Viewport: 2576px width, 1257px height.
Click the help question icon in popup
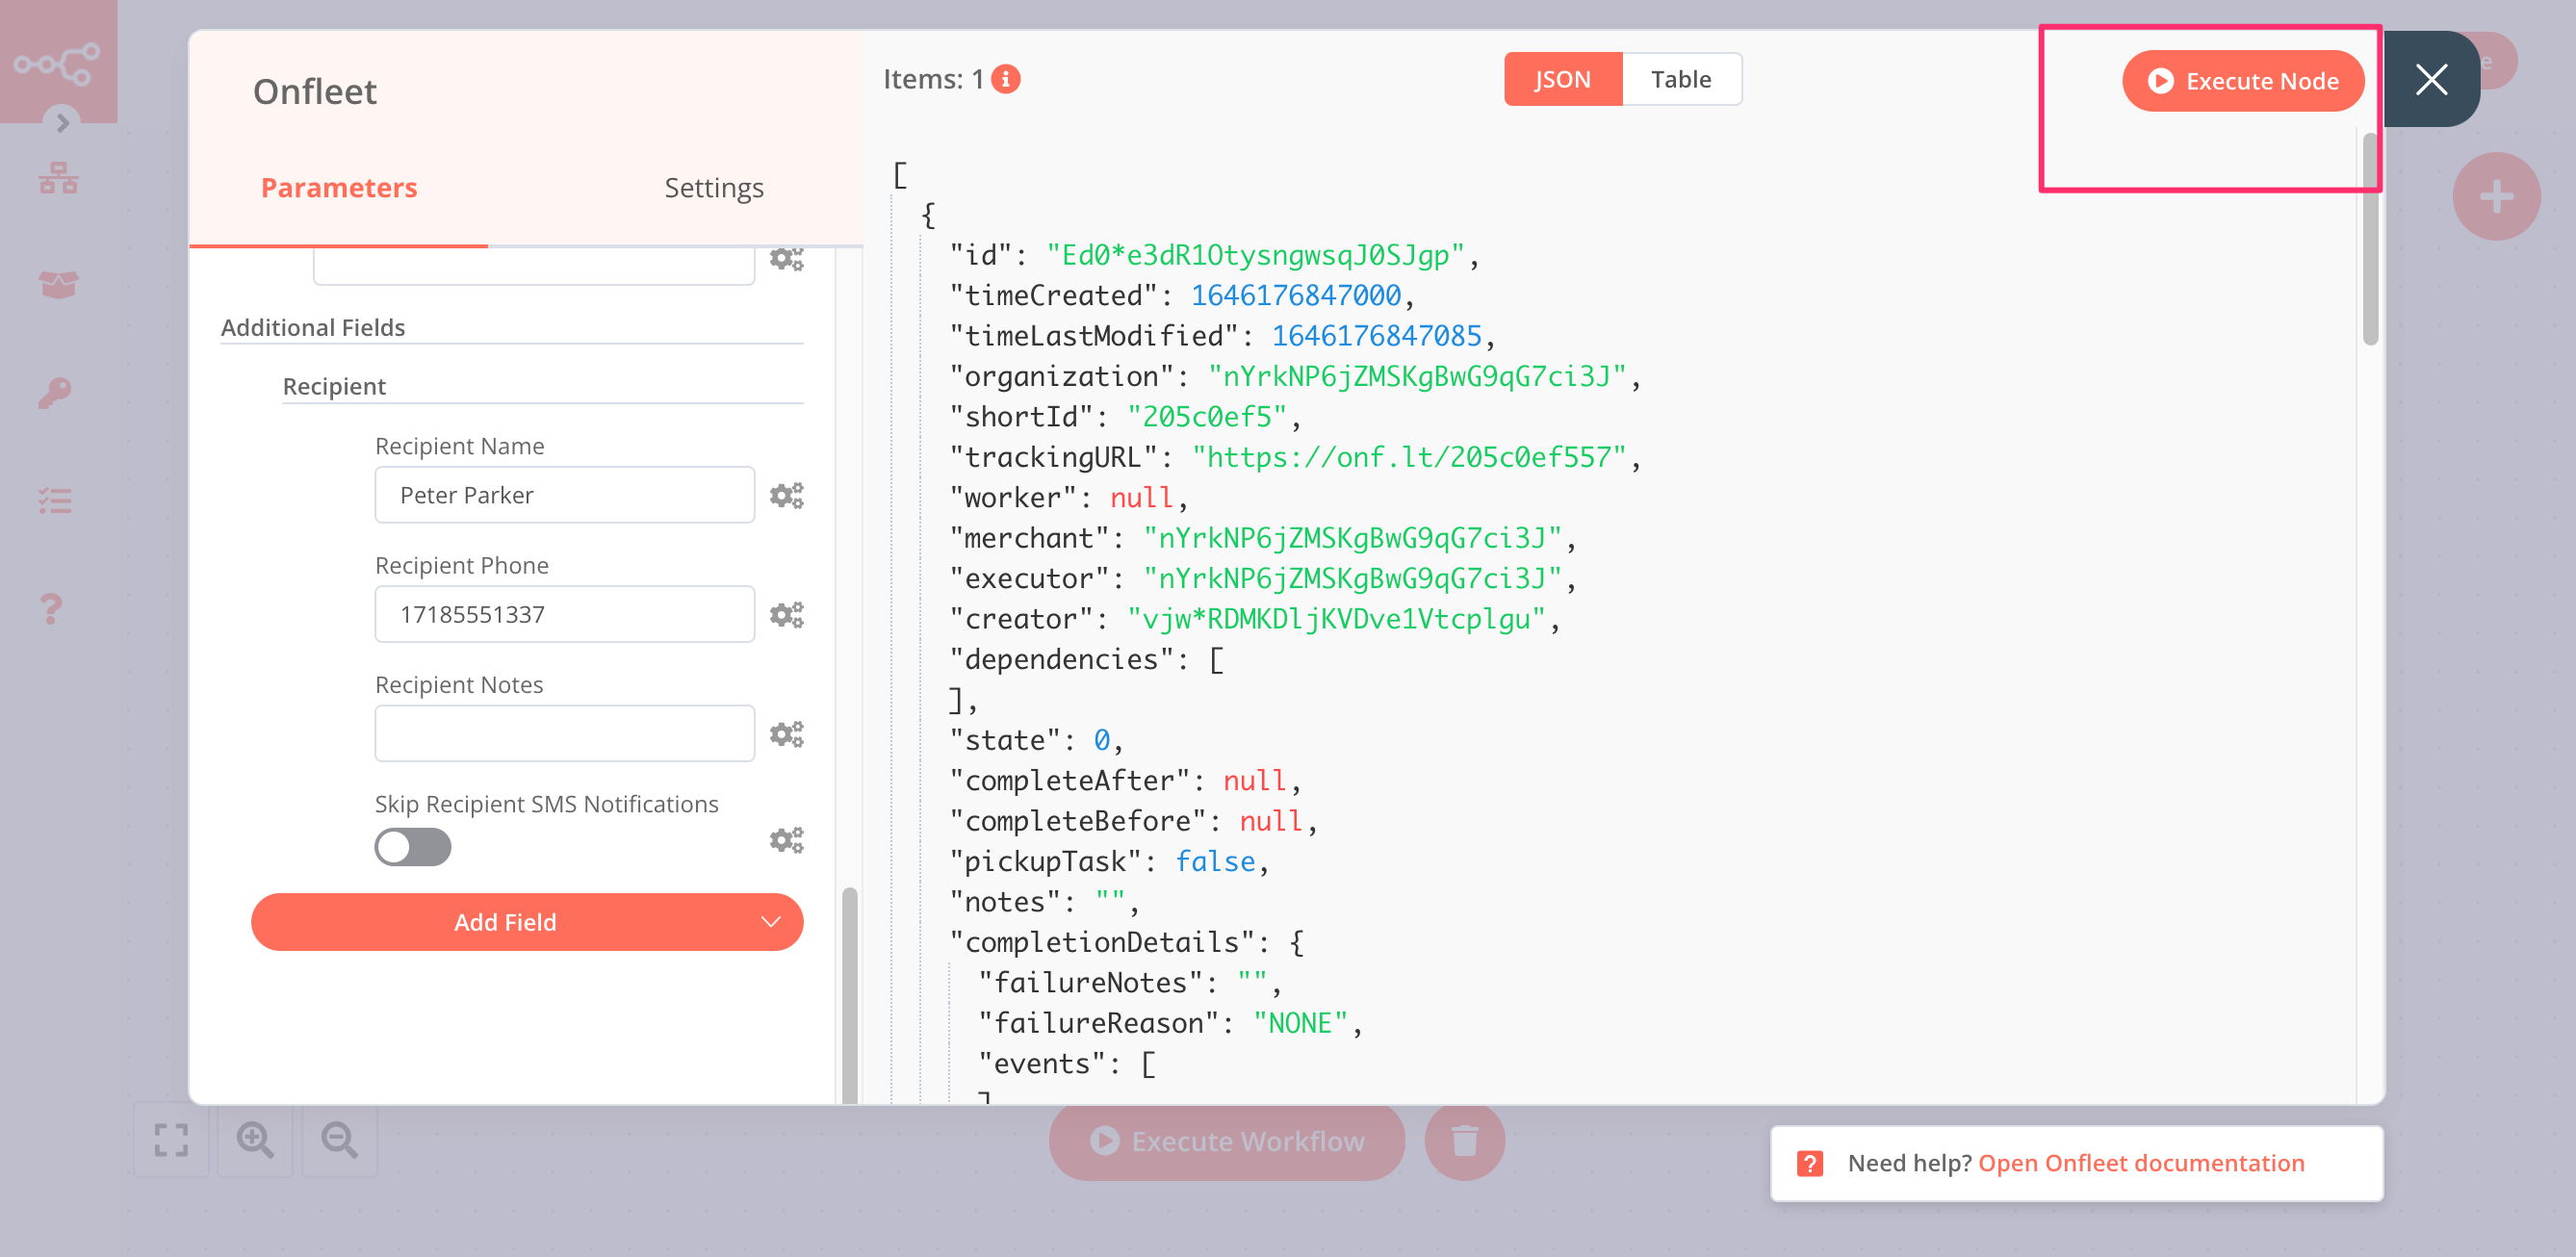pyautogui.click(x=1810, y=1163)
